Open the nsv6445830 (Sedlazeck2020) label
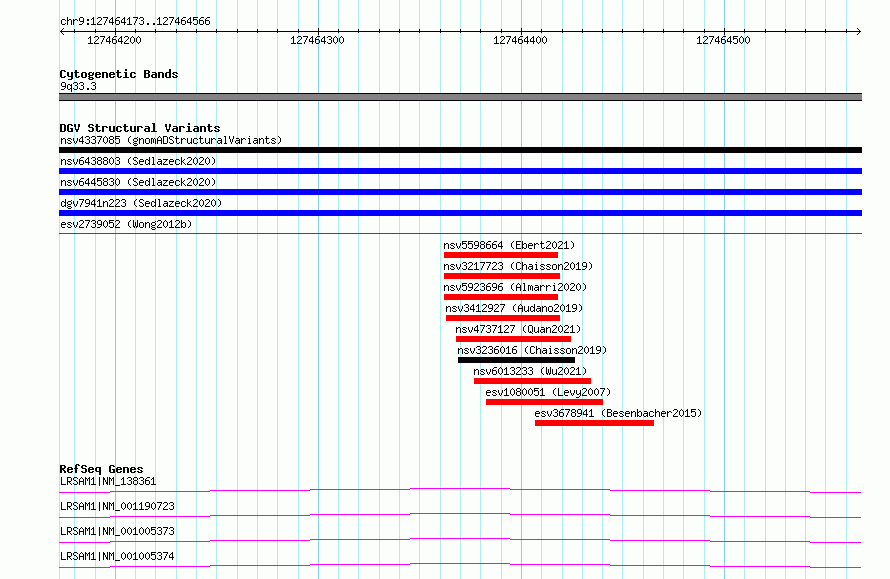 pyautogui.click(x=138, y=182)
